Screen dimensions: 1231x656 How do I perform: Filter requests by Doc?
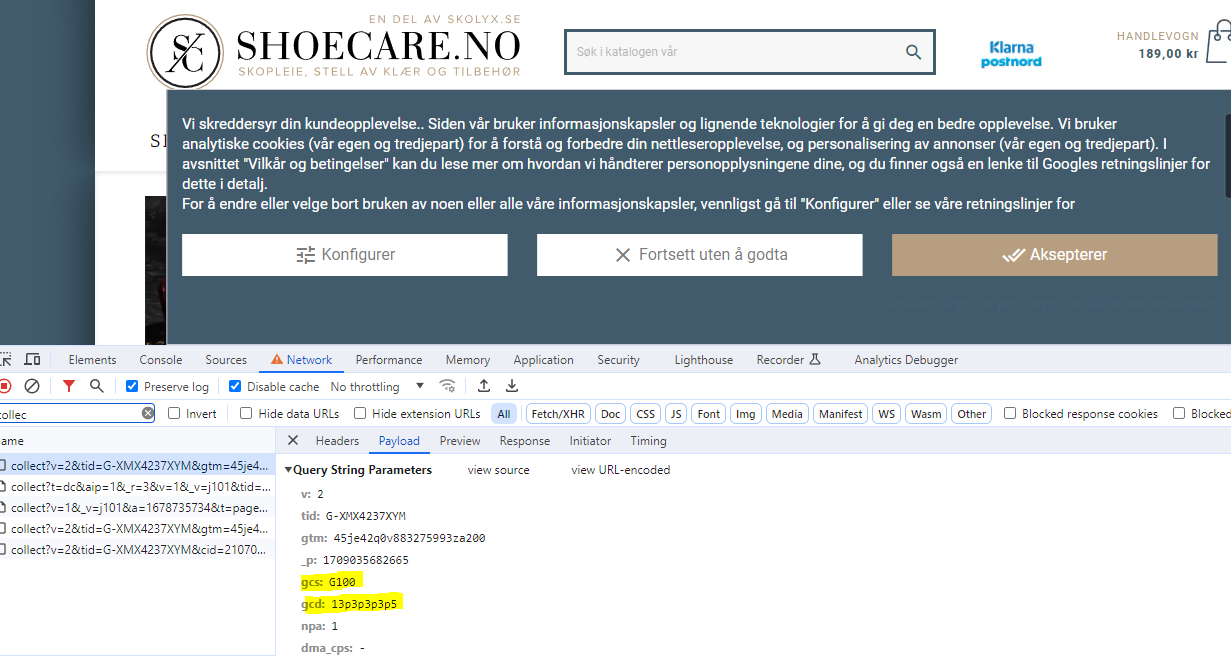[x=611, y=414]
